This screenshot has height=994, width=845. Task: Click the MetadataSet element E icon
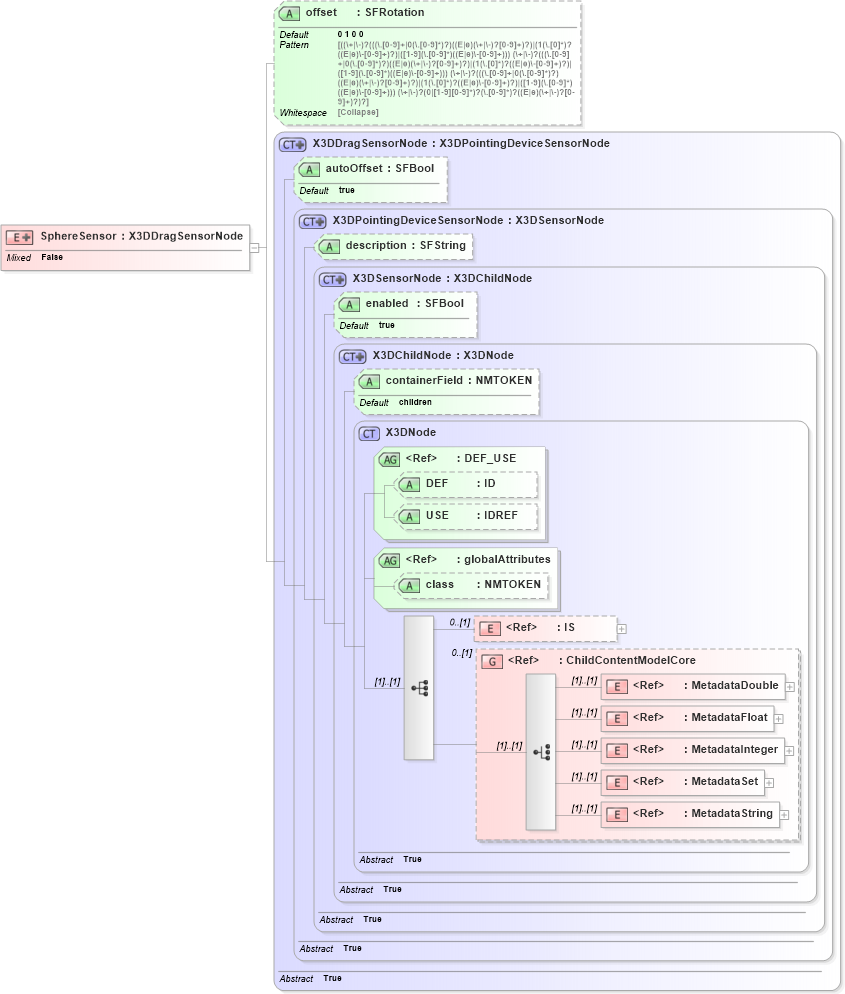[617, 783]
